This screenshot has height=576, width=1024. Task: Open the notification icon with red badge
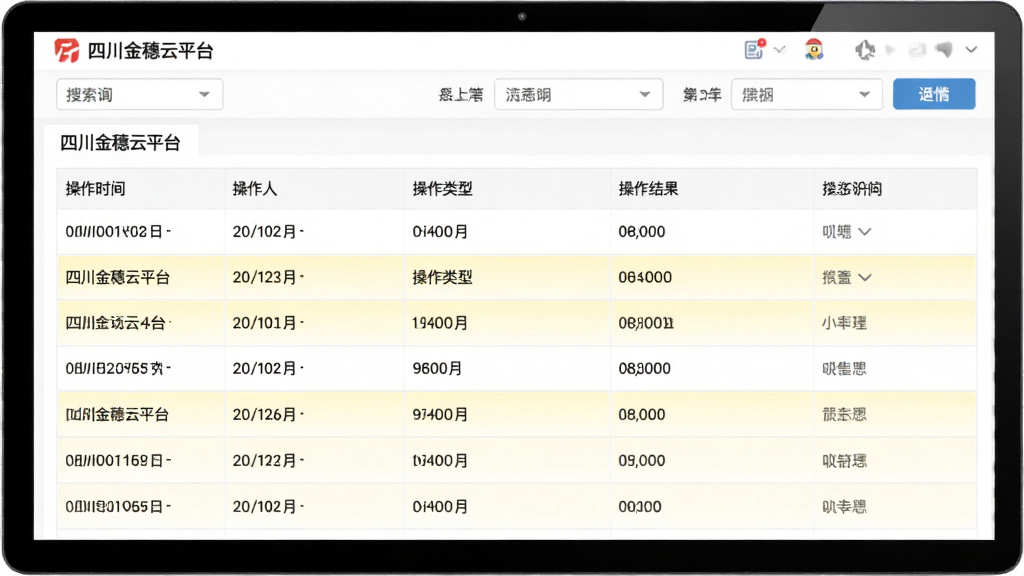[754, 49]
